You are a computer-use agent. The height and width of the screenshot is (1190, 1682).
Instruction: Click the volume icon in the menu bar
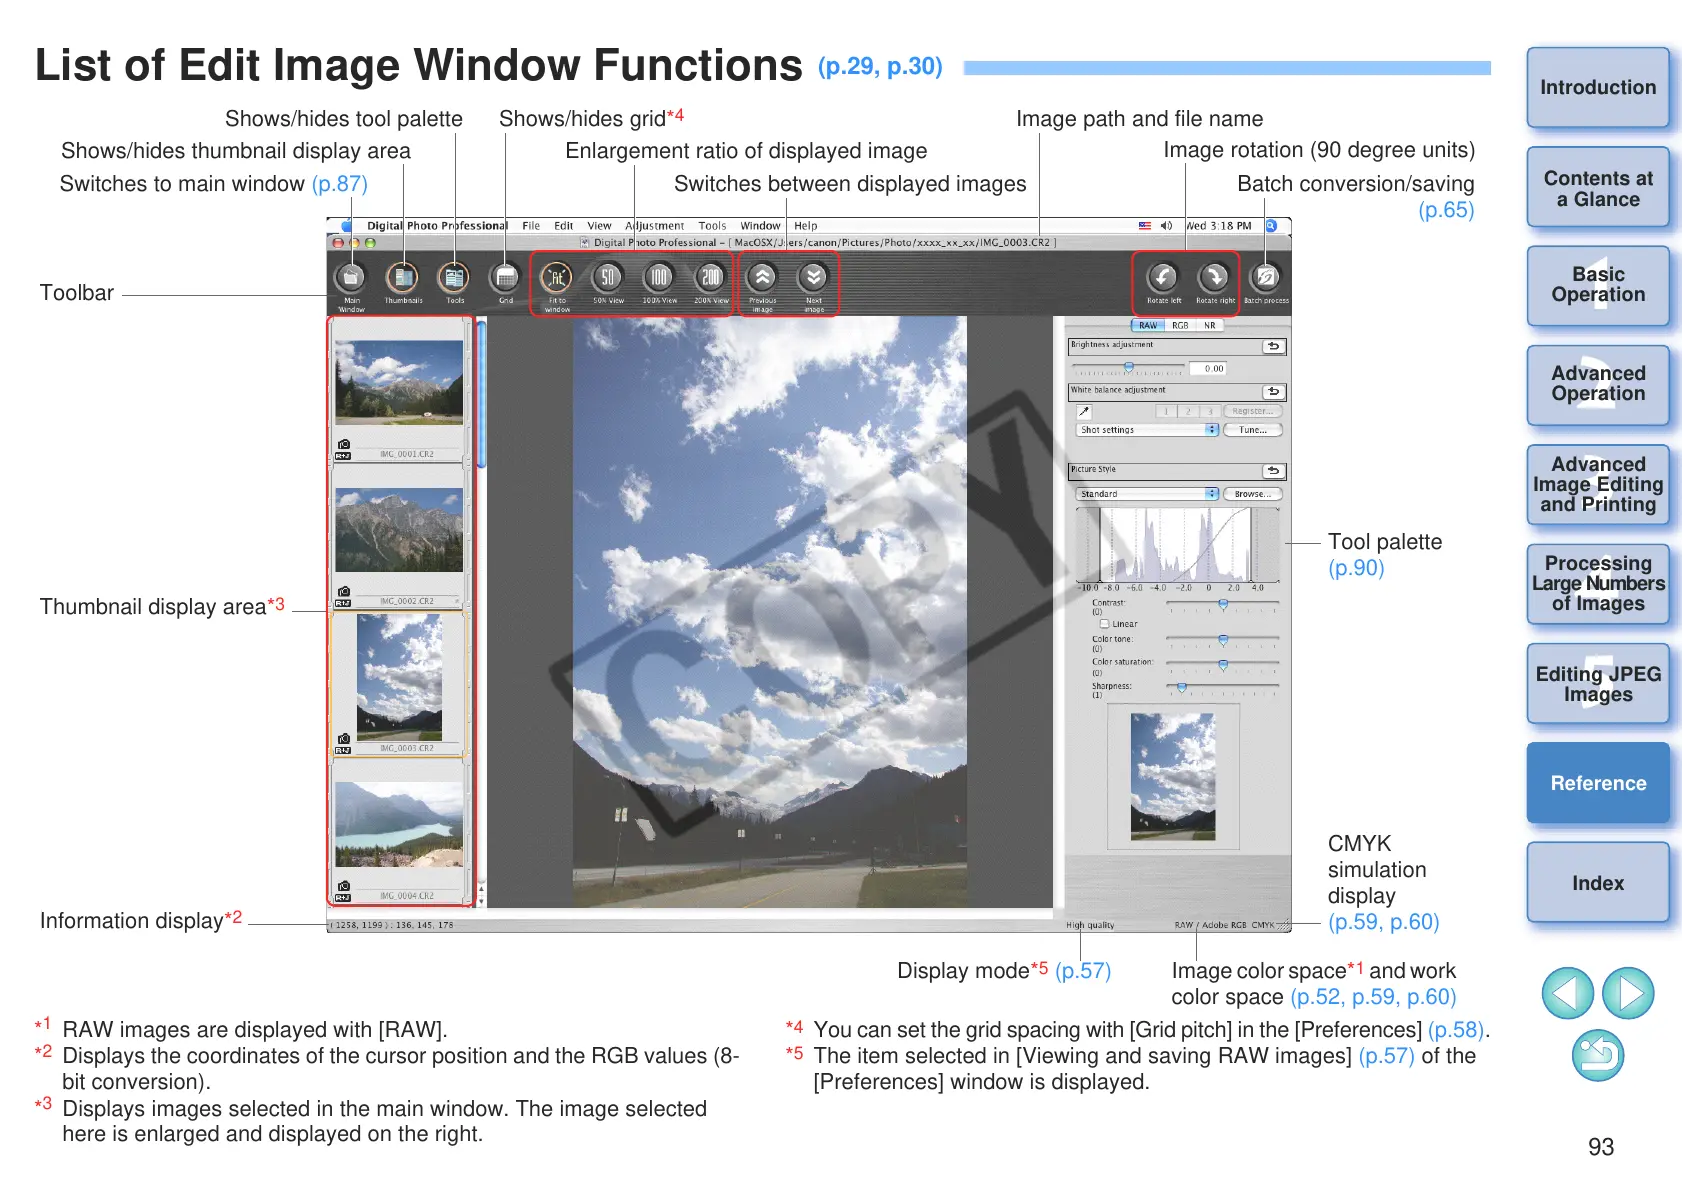pyautogui.click(x=1166, y=226)
